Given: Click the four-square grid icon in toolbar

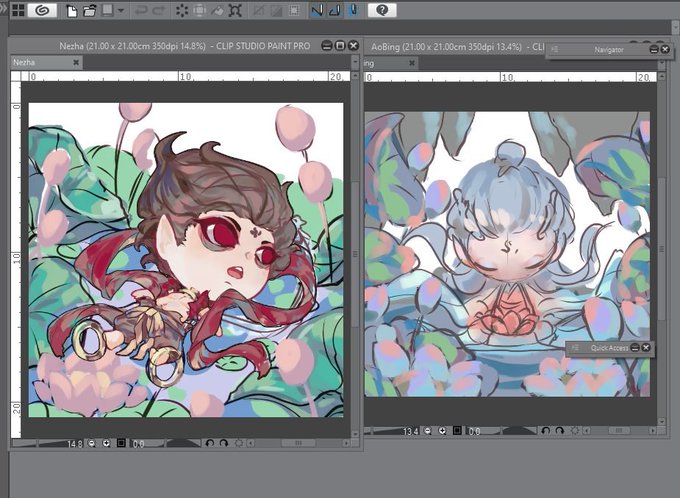Looking at the screenshot, I should pos(18,10).
